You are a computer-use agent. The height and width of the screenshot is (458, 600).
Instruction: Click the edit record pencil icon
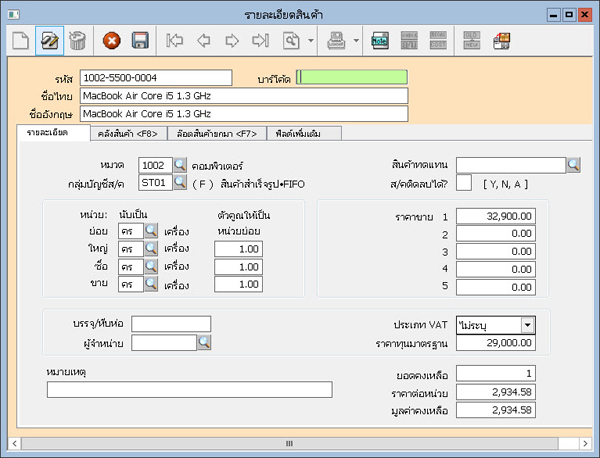(x=49, y=41)
